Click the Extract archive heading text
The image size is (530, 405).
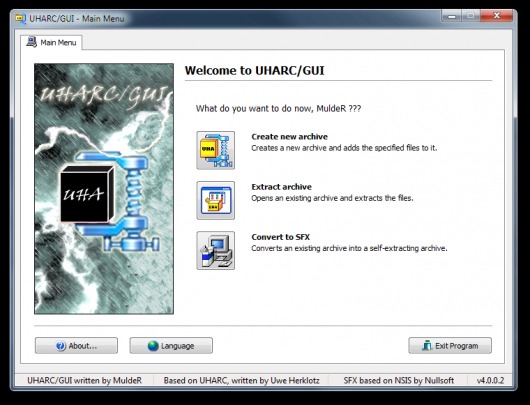pos(281,187)
